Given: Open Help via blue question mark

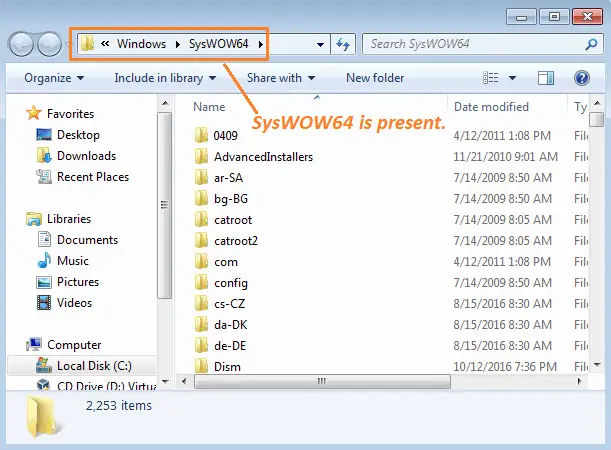Looking at the screenshot, I should click(x=581, y=78).
